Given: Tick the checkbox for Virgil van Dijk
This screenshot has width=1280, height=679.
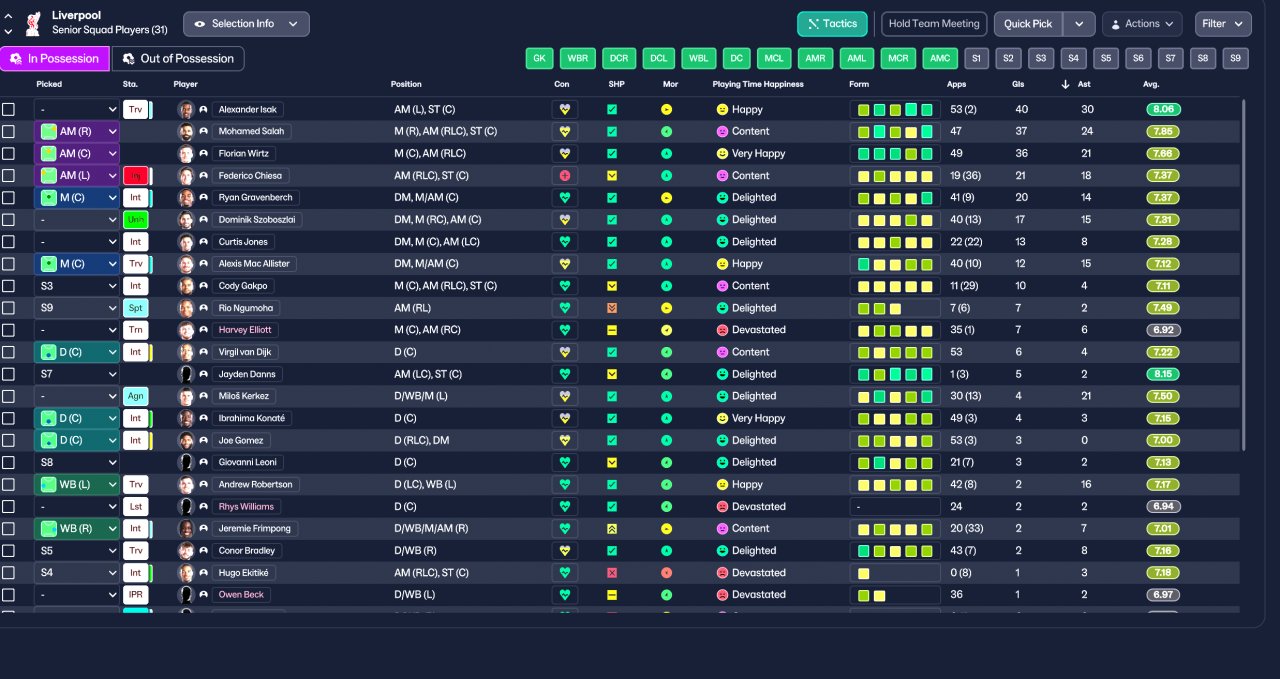Looking at the screenshot, I should pyautogui.click(x=8, y=352).
